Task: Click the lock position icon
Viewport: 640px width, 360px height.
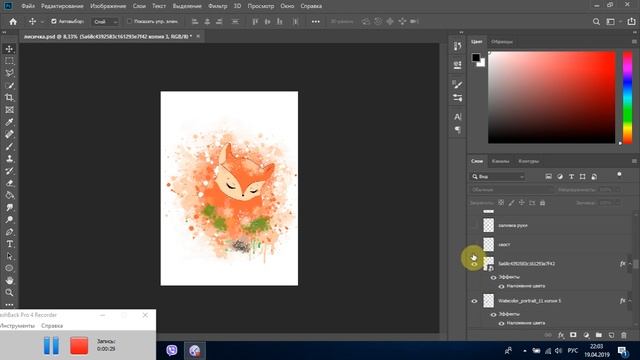Action: [x=522, y=203]
